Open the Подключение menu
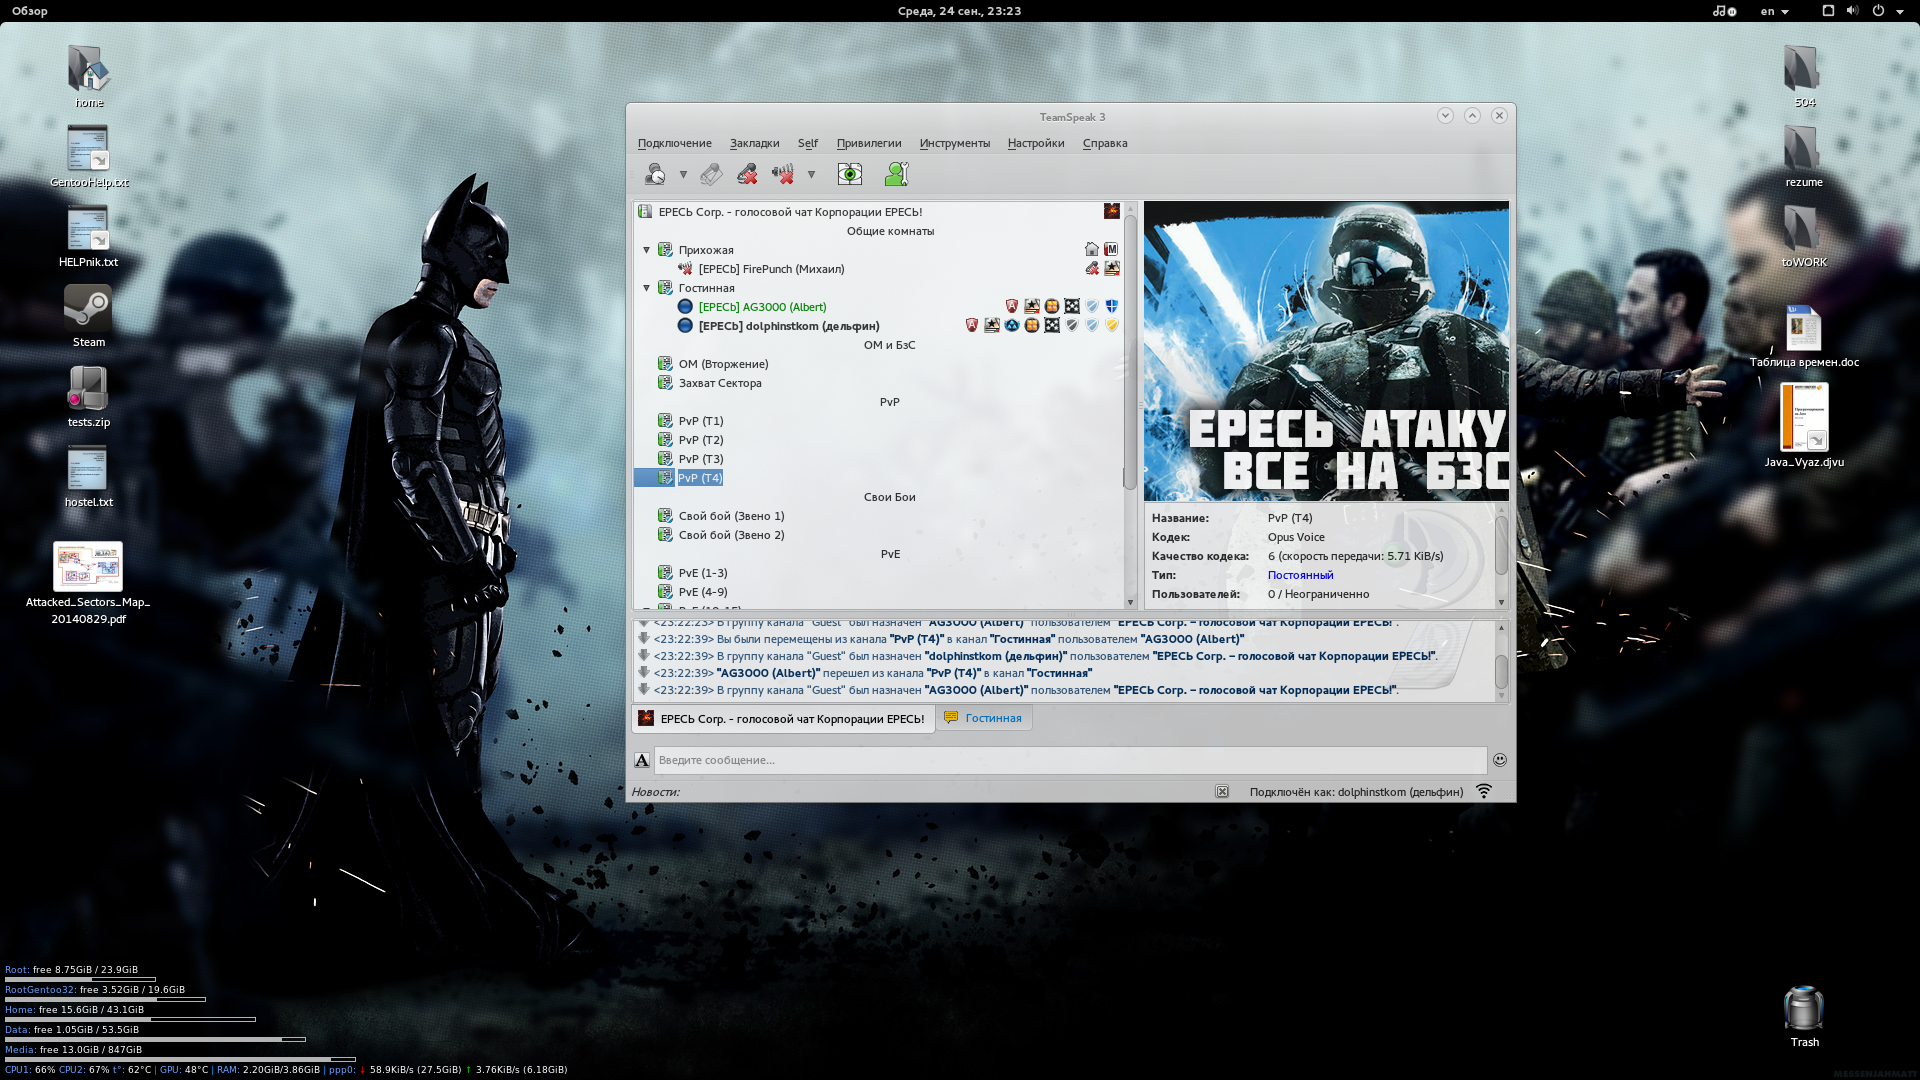Image resolution: width=1920 pixels, height=1080 pixels. (x=675, y=143)
